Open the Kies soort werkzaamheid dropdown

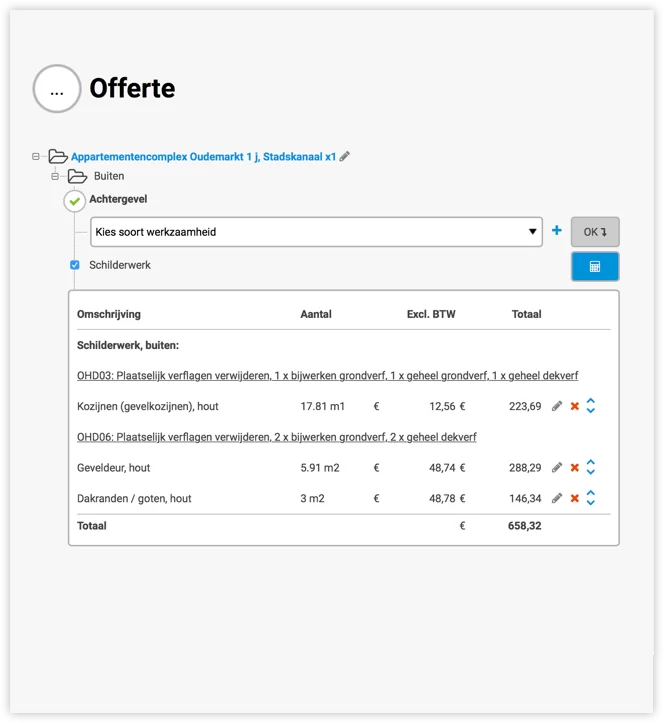pyautogui.click(x=315, y=232)
